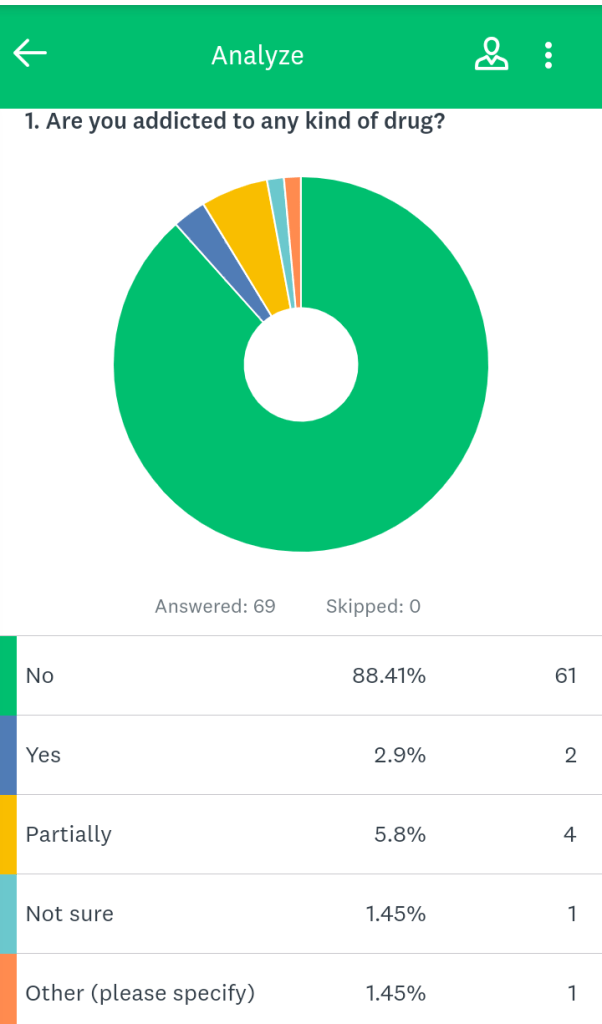Select the Yes answer row
This screenshot has height=1024, width=602.
tap(300, 755)
